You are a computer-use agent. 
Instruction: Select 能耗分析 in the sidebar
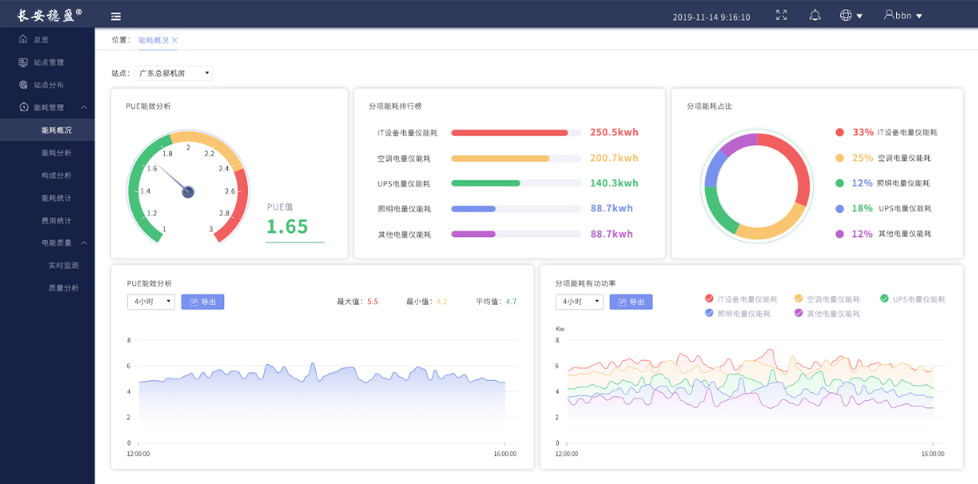(56, 153)
